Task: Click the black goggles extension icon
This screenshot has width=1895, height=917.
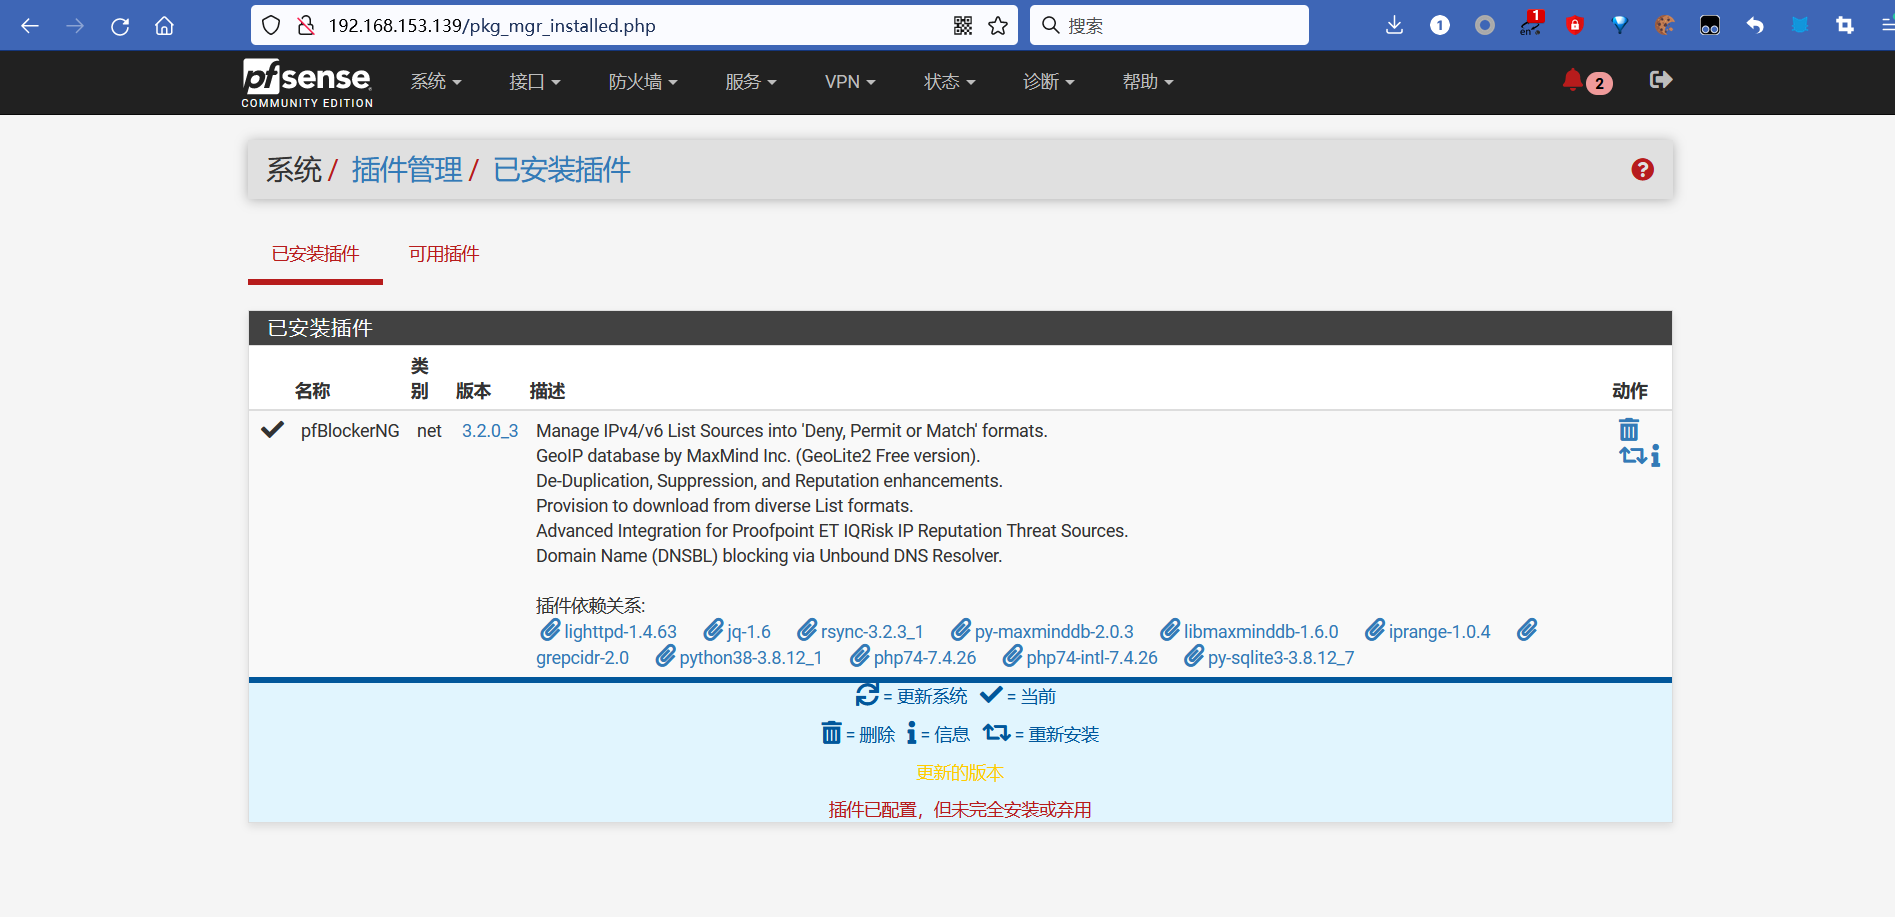Action: click(x=1710, y=26)
